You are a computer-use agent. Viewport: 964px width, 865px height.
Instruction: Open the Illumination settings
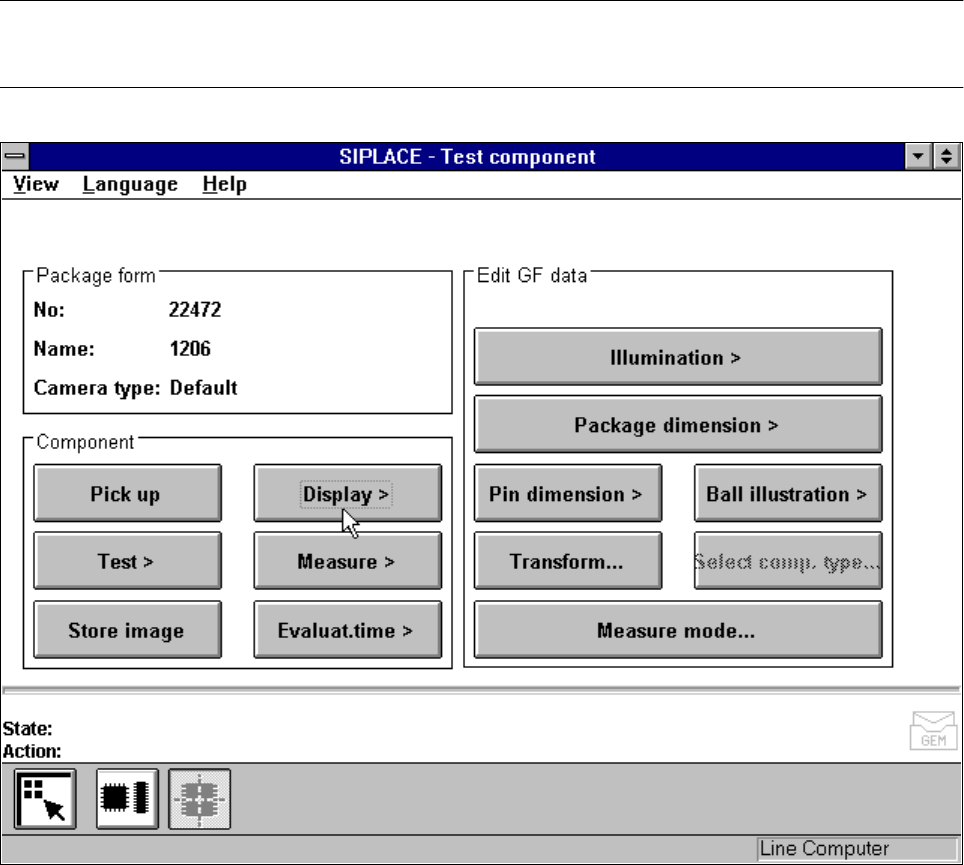(x=677, y=357)
